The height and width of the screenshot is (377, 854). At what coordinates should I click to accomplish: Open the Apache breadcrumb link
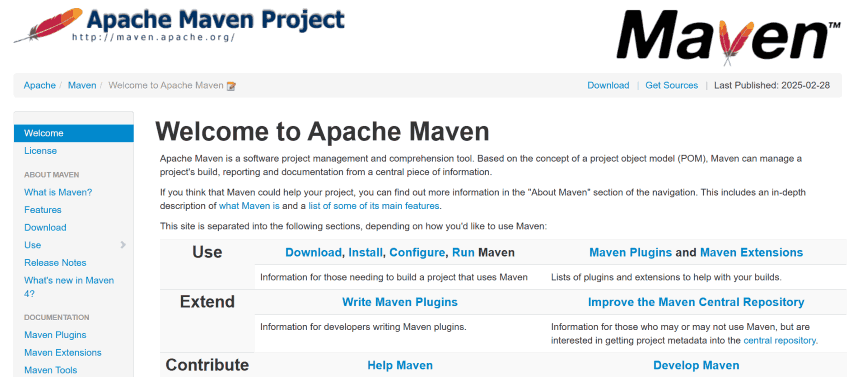click(x=40, y=86)
